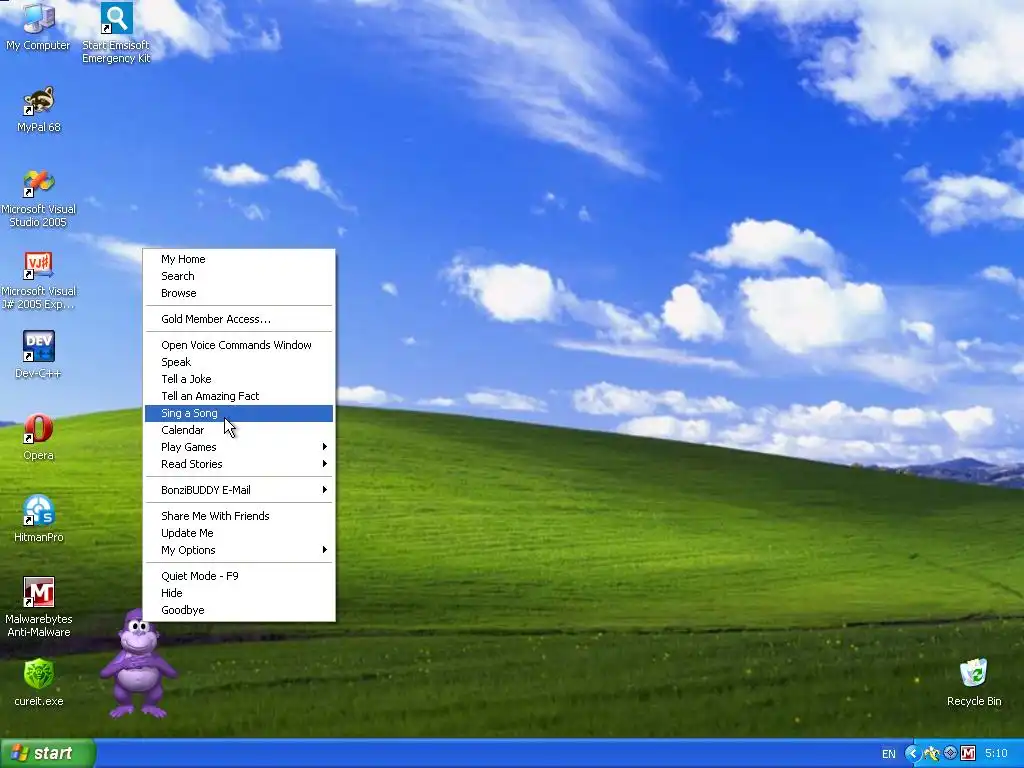Choose Speak from the context menu

pyautogui.click(x=239, y=362)
